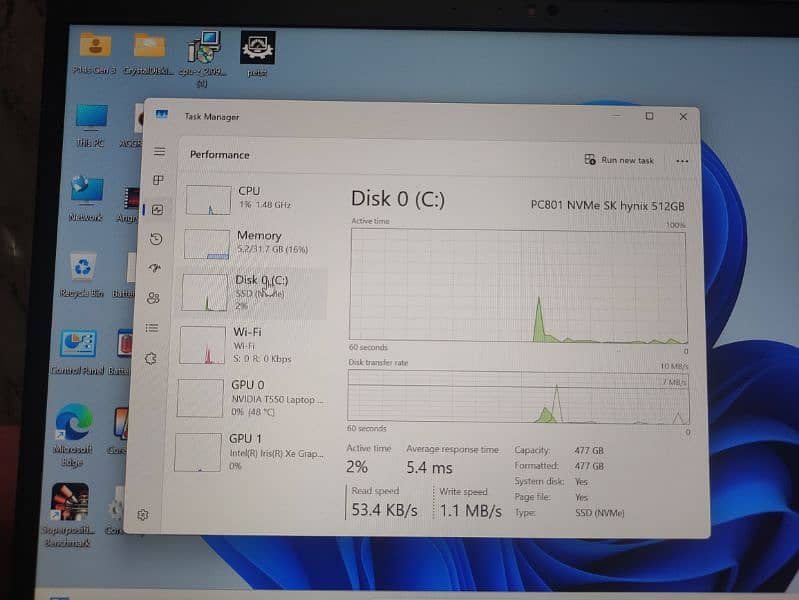Select GPU 1 Intel Iris Xe entry
The width and height of the screenshot is (799, 600).
[x=248, y=452]
